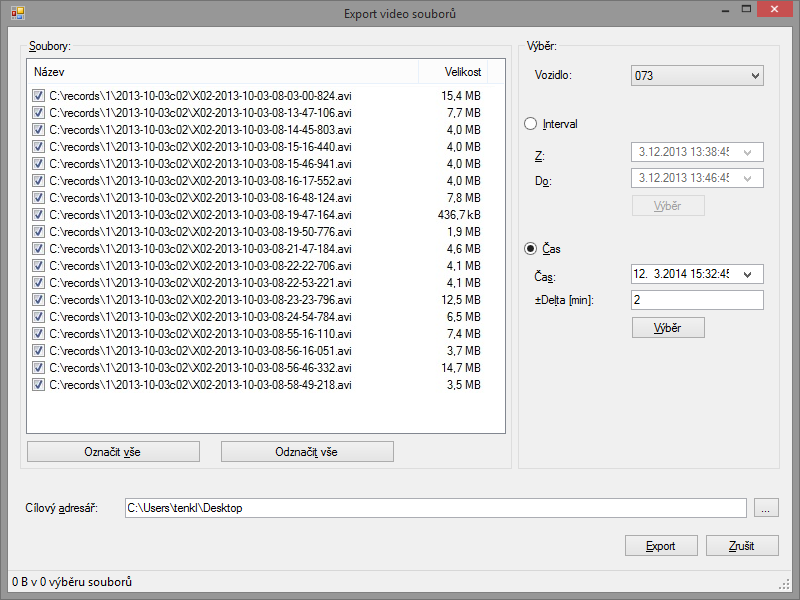800x600 pixels.
Task: Toggle checkbox for file 08-14-45-803.avi
Action: click(x=38, y=130)
